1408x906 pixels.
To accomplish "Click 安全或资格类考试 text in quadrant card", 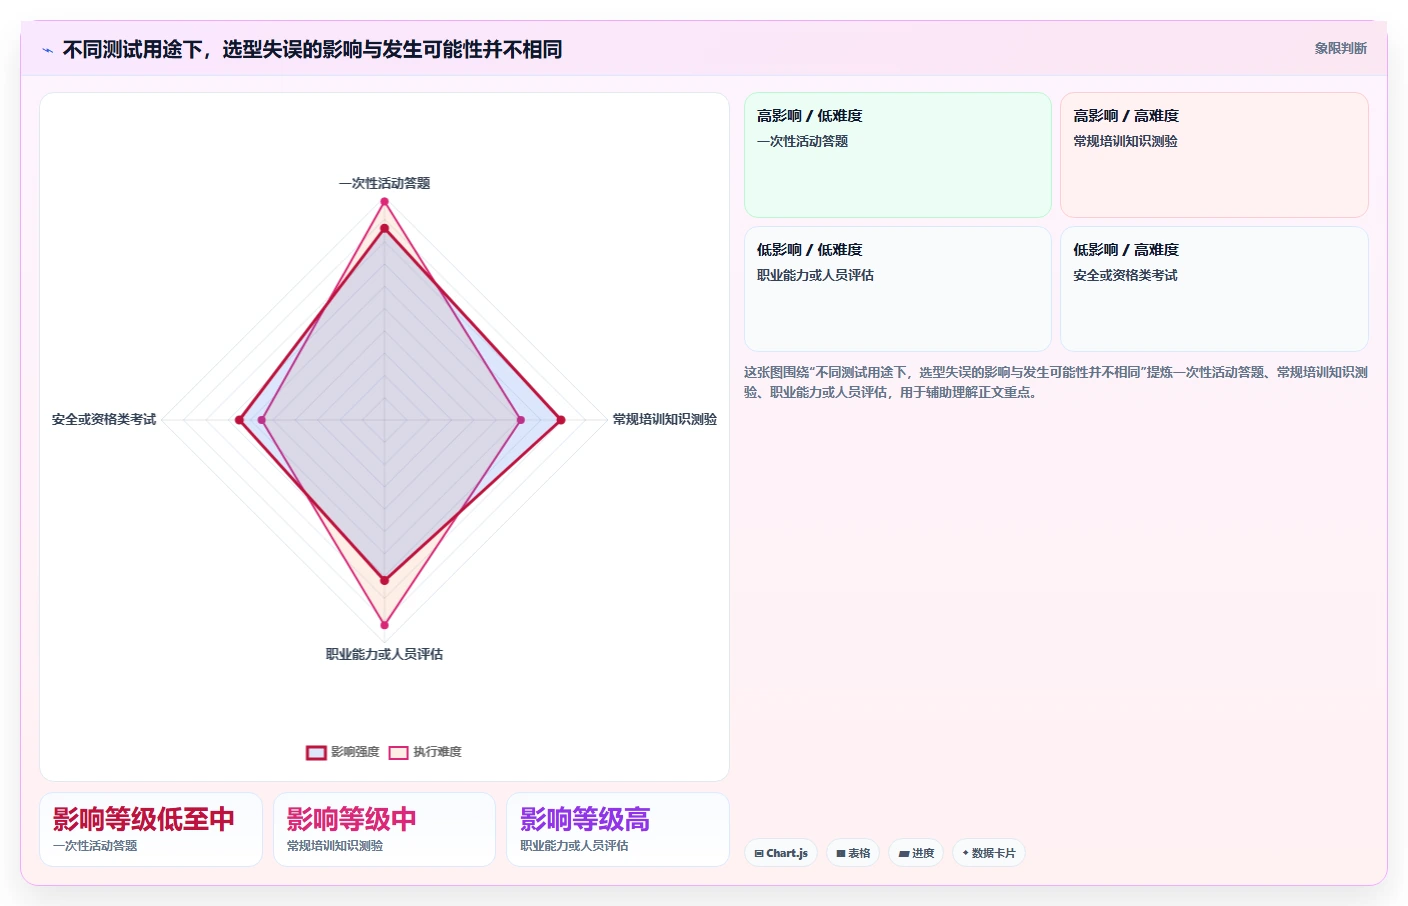I will (x=1125, y=275).
